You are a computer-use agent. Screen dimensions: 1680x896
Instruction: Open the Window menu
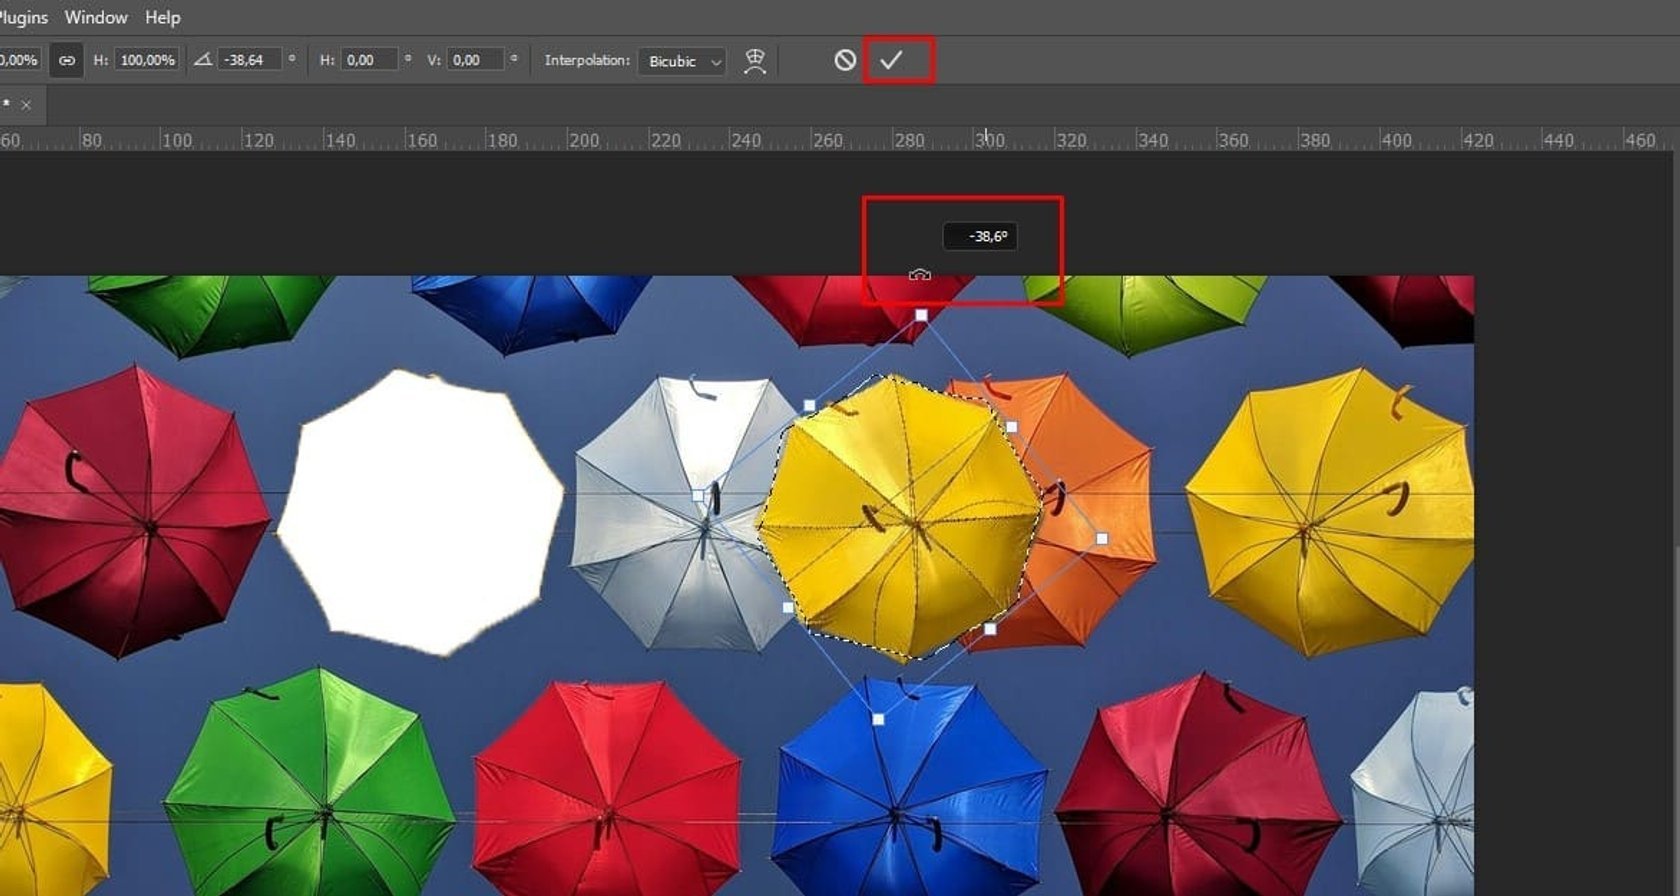click(x=96, y=17)
